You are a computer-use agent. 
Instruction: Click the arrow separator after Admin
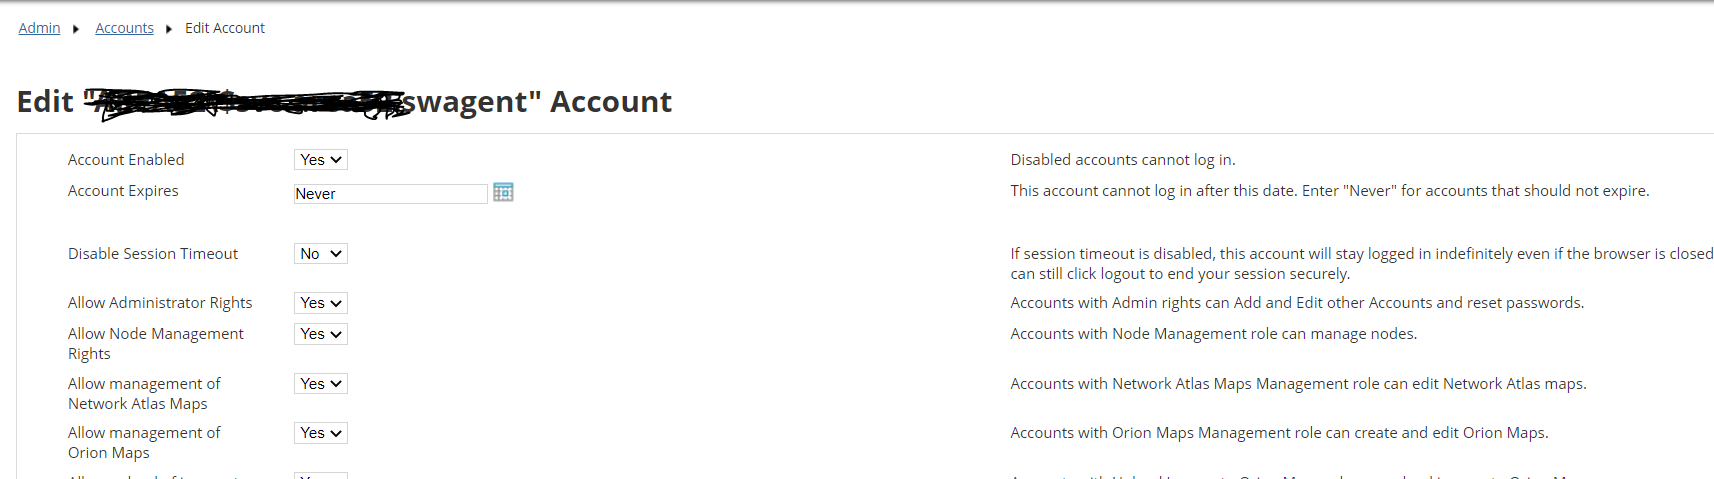76,29
